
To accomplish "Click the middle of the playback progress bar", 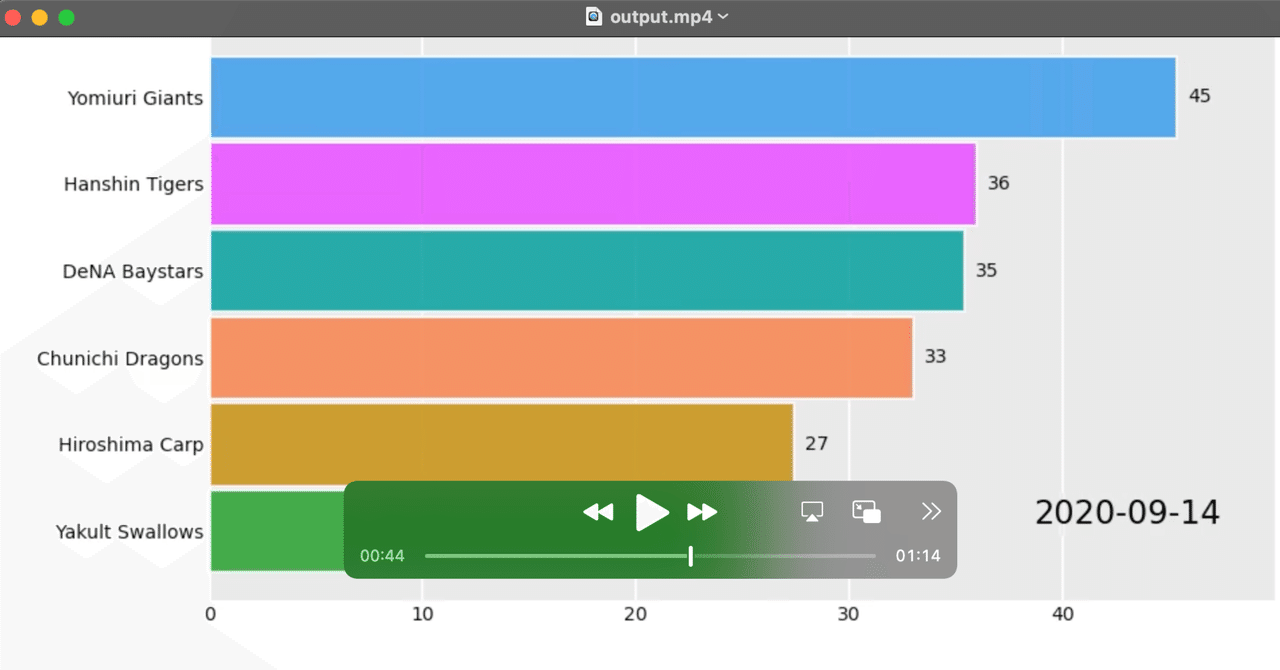I will (x=650, y=555).
